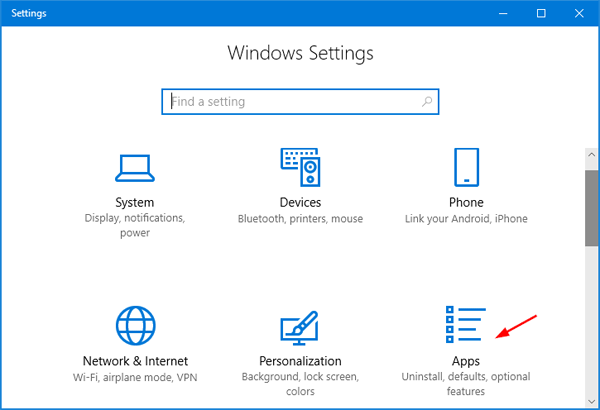
Task: Click the magnifier icon in search box
Action: point(427,101)
